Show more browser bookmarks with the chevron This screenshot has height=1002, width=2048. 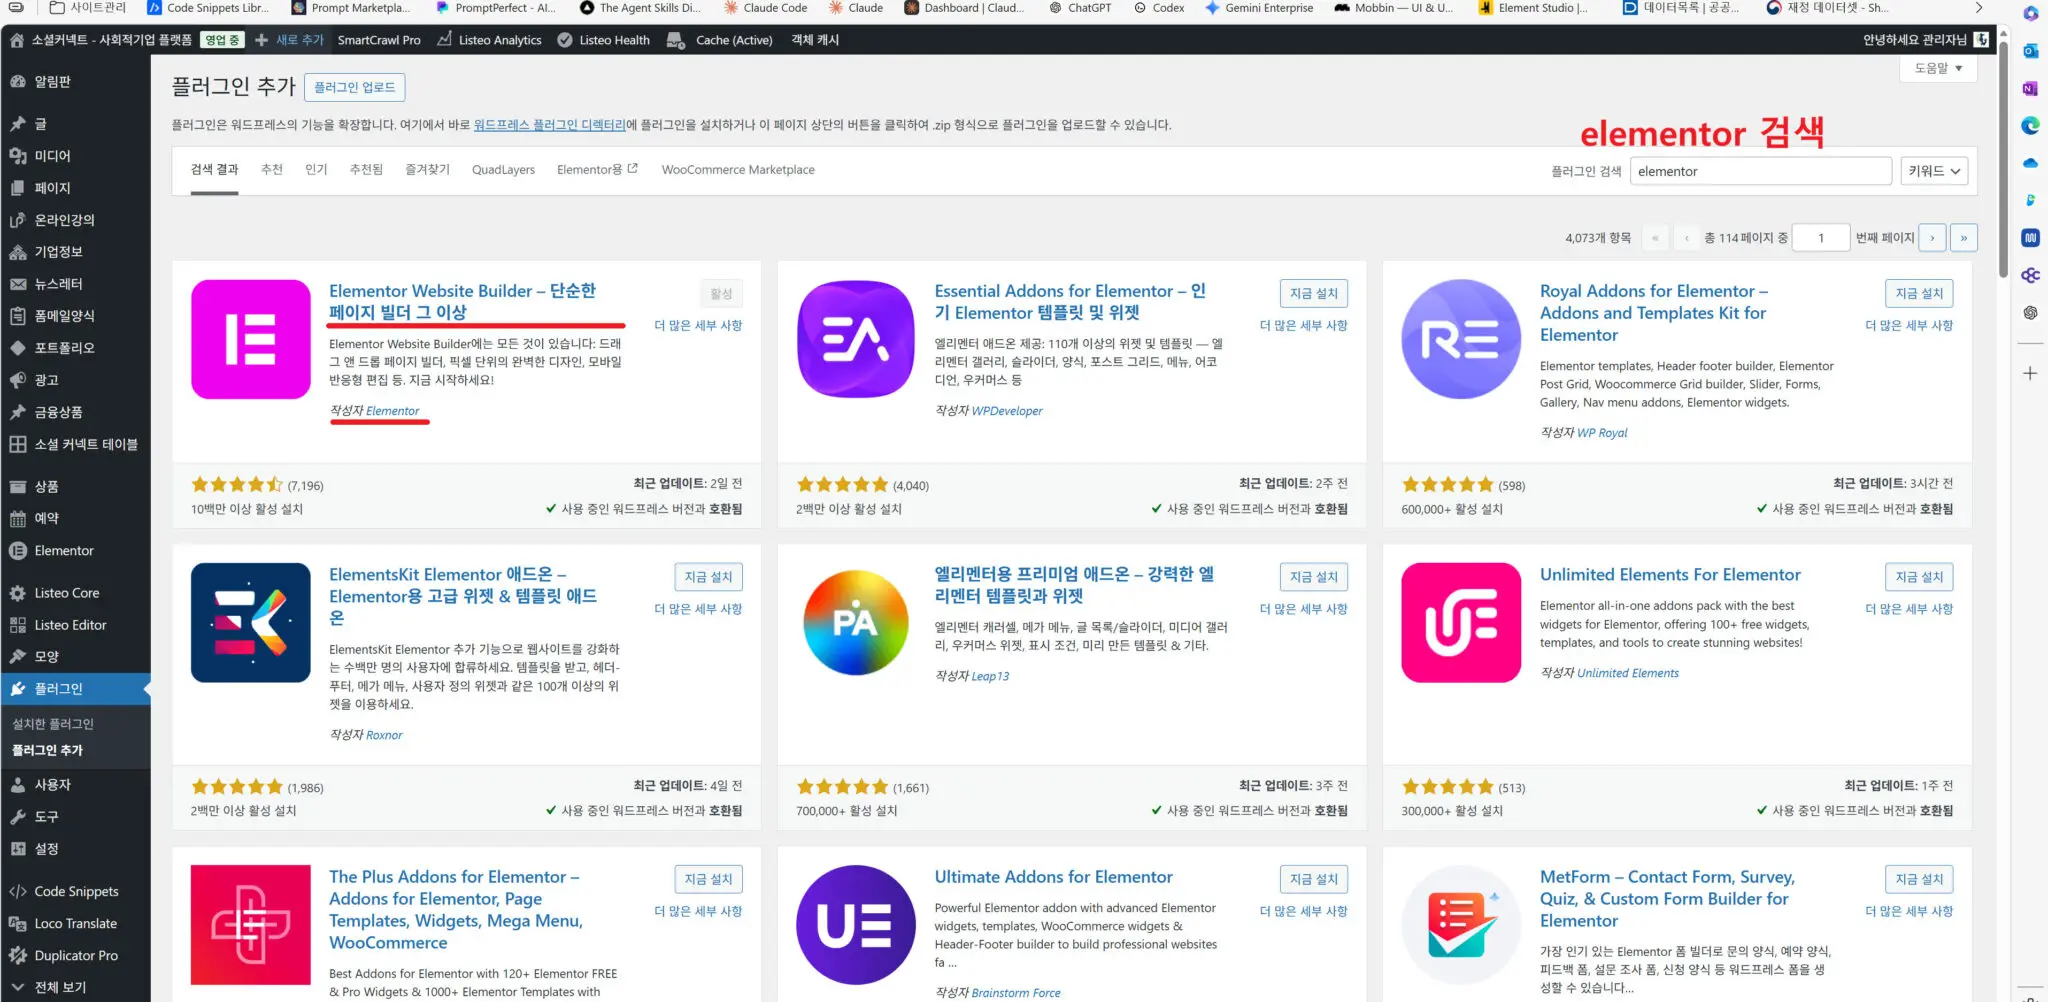(1978, 8)
